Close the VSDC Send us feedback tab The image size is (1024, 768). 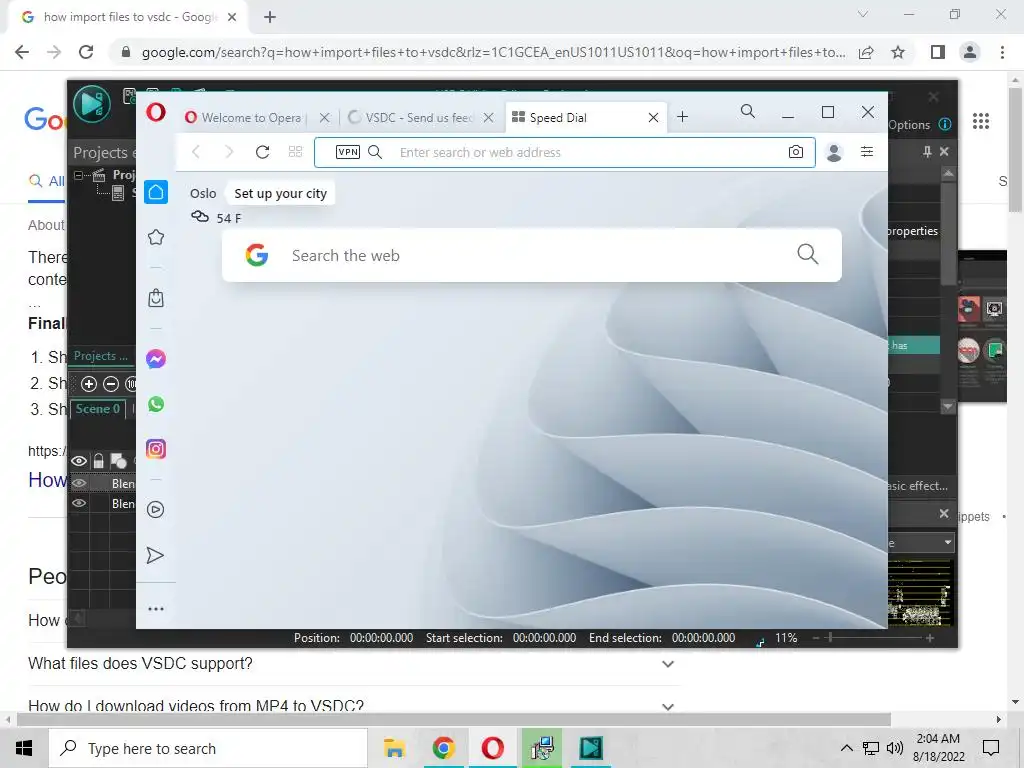pos(488,118)
